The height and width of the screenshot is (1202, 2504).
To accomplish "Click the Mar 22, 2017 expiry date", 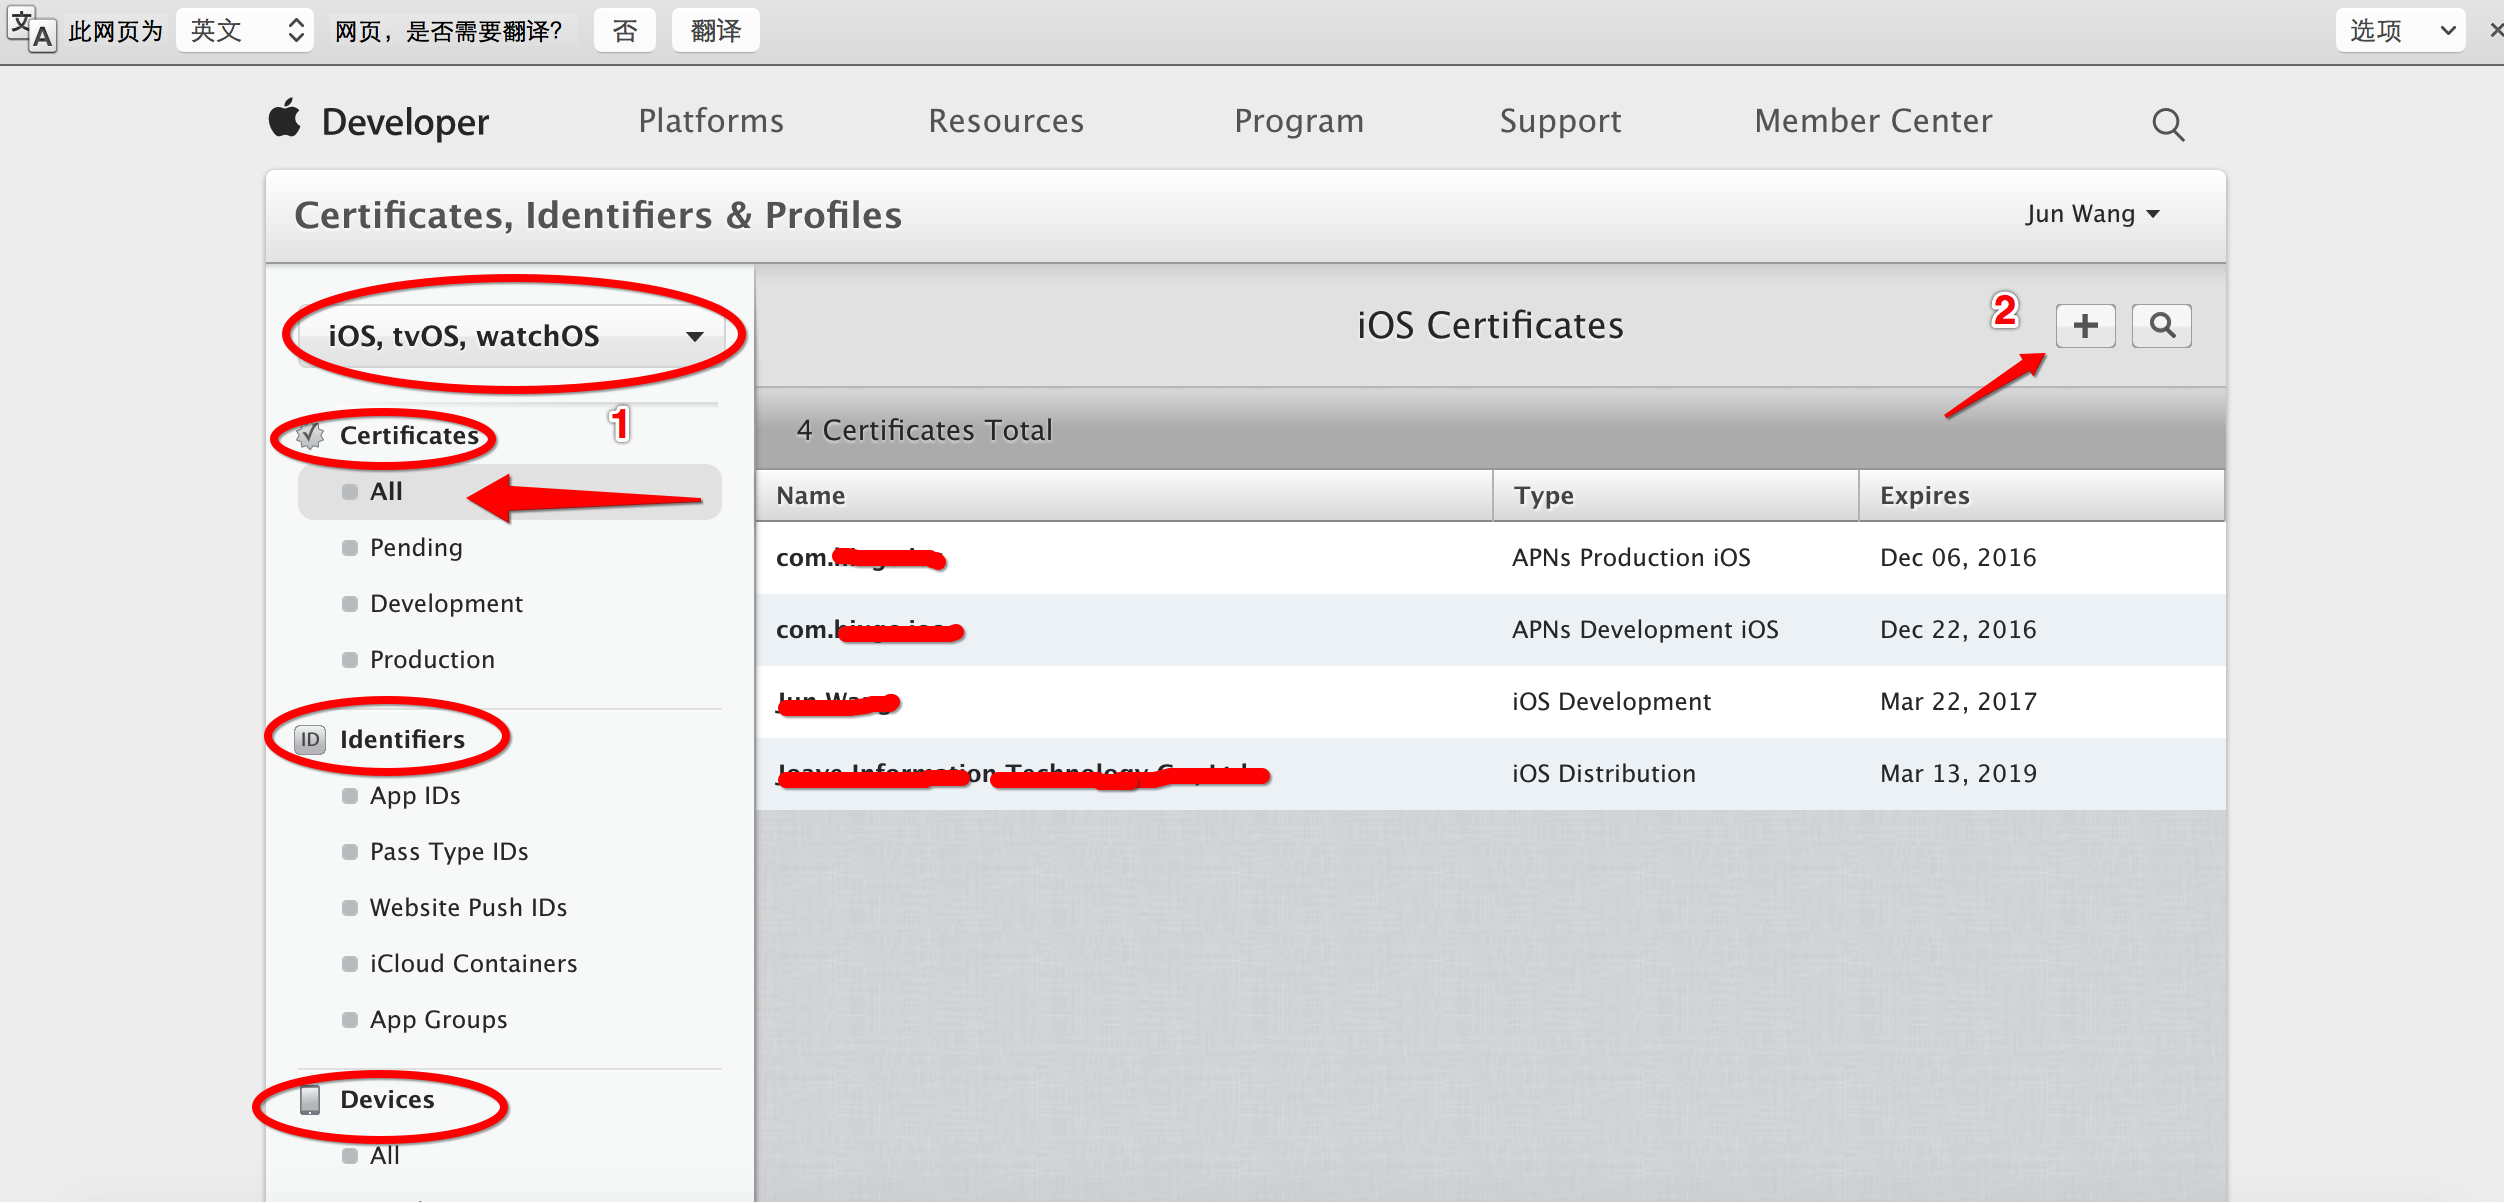I will coord(1958,702).
